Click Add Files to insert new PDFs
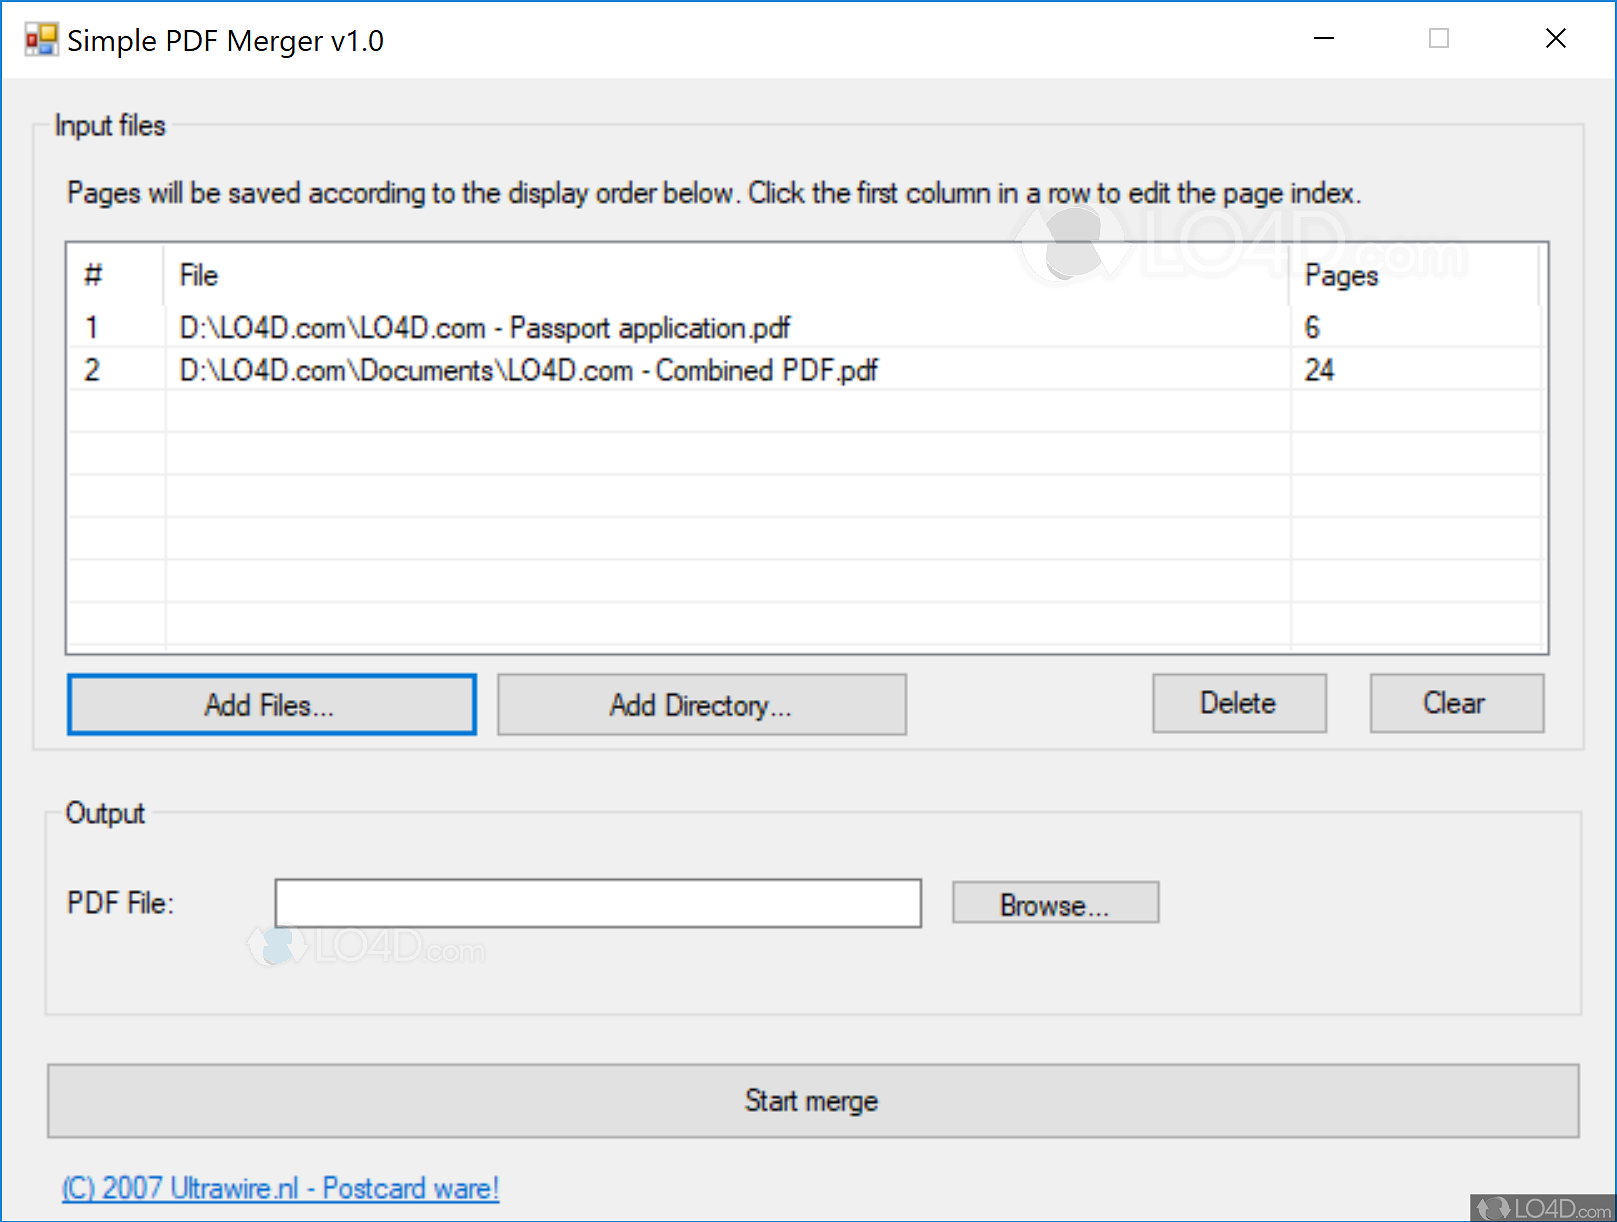 271,704
